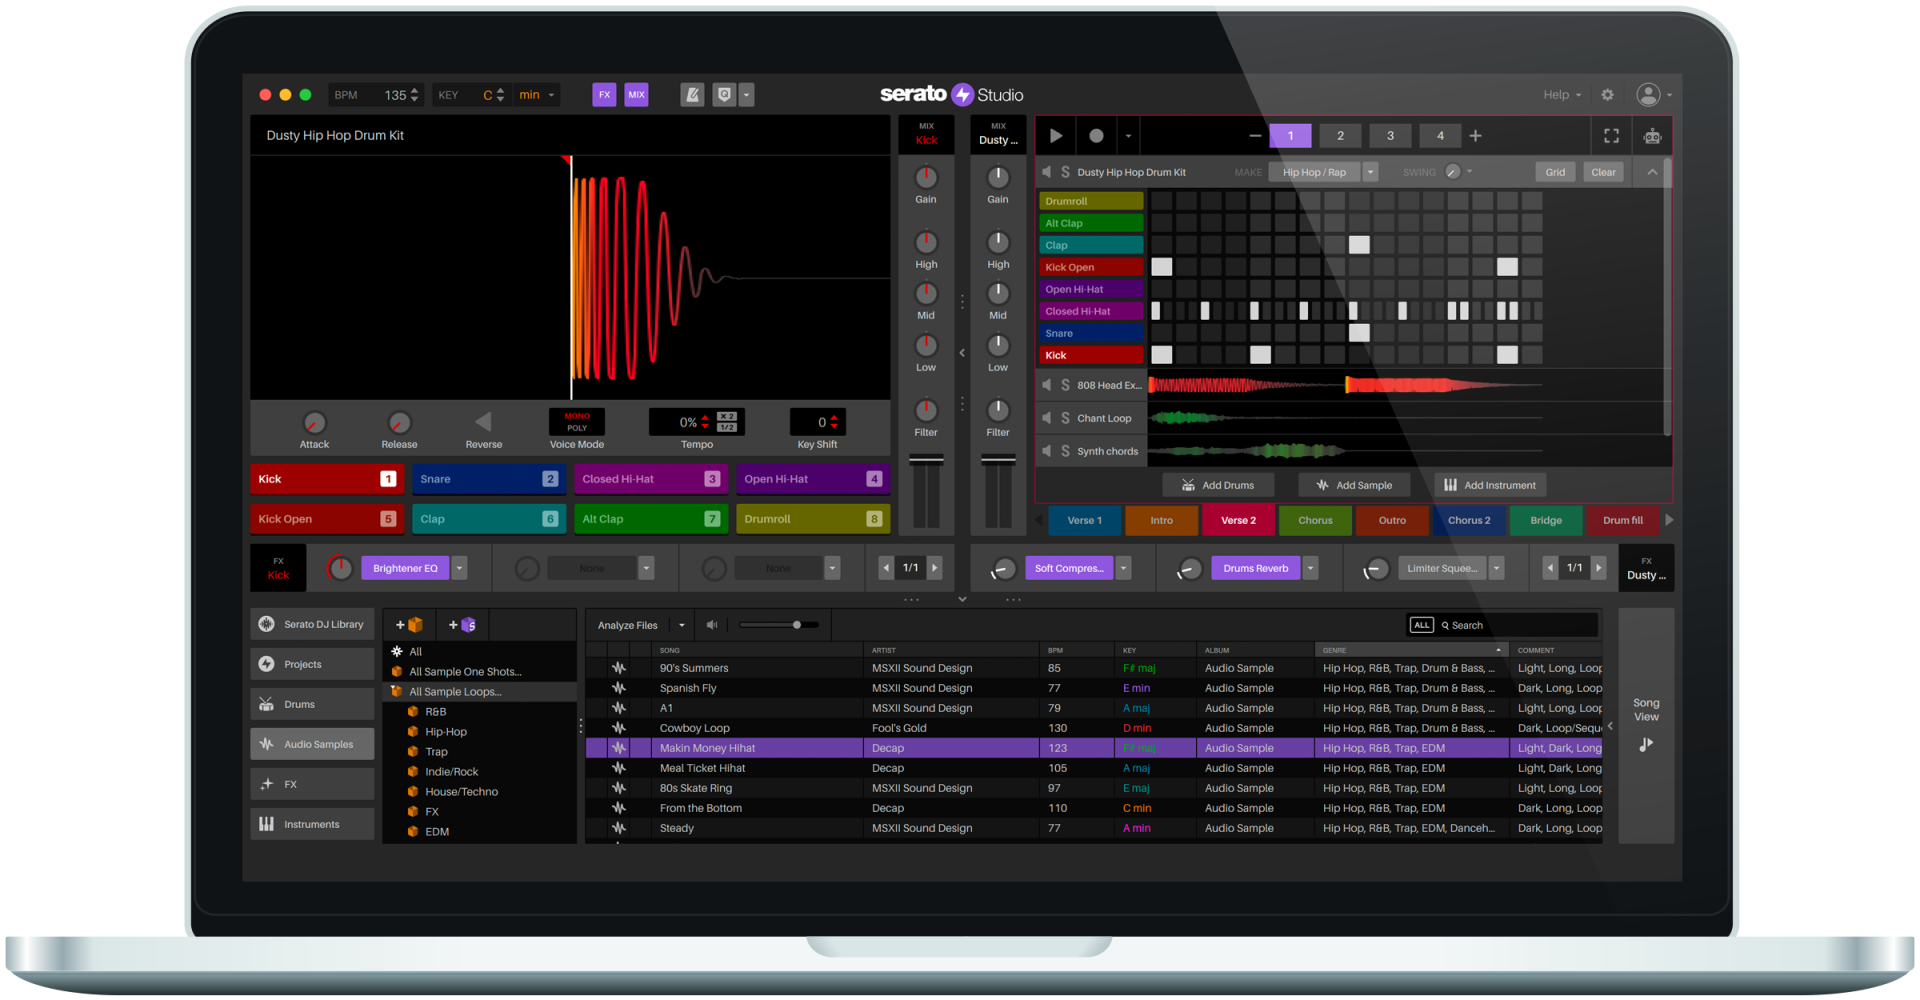Click the library preview volume slider
The image size is (1920, 1000).
[778, 625]
